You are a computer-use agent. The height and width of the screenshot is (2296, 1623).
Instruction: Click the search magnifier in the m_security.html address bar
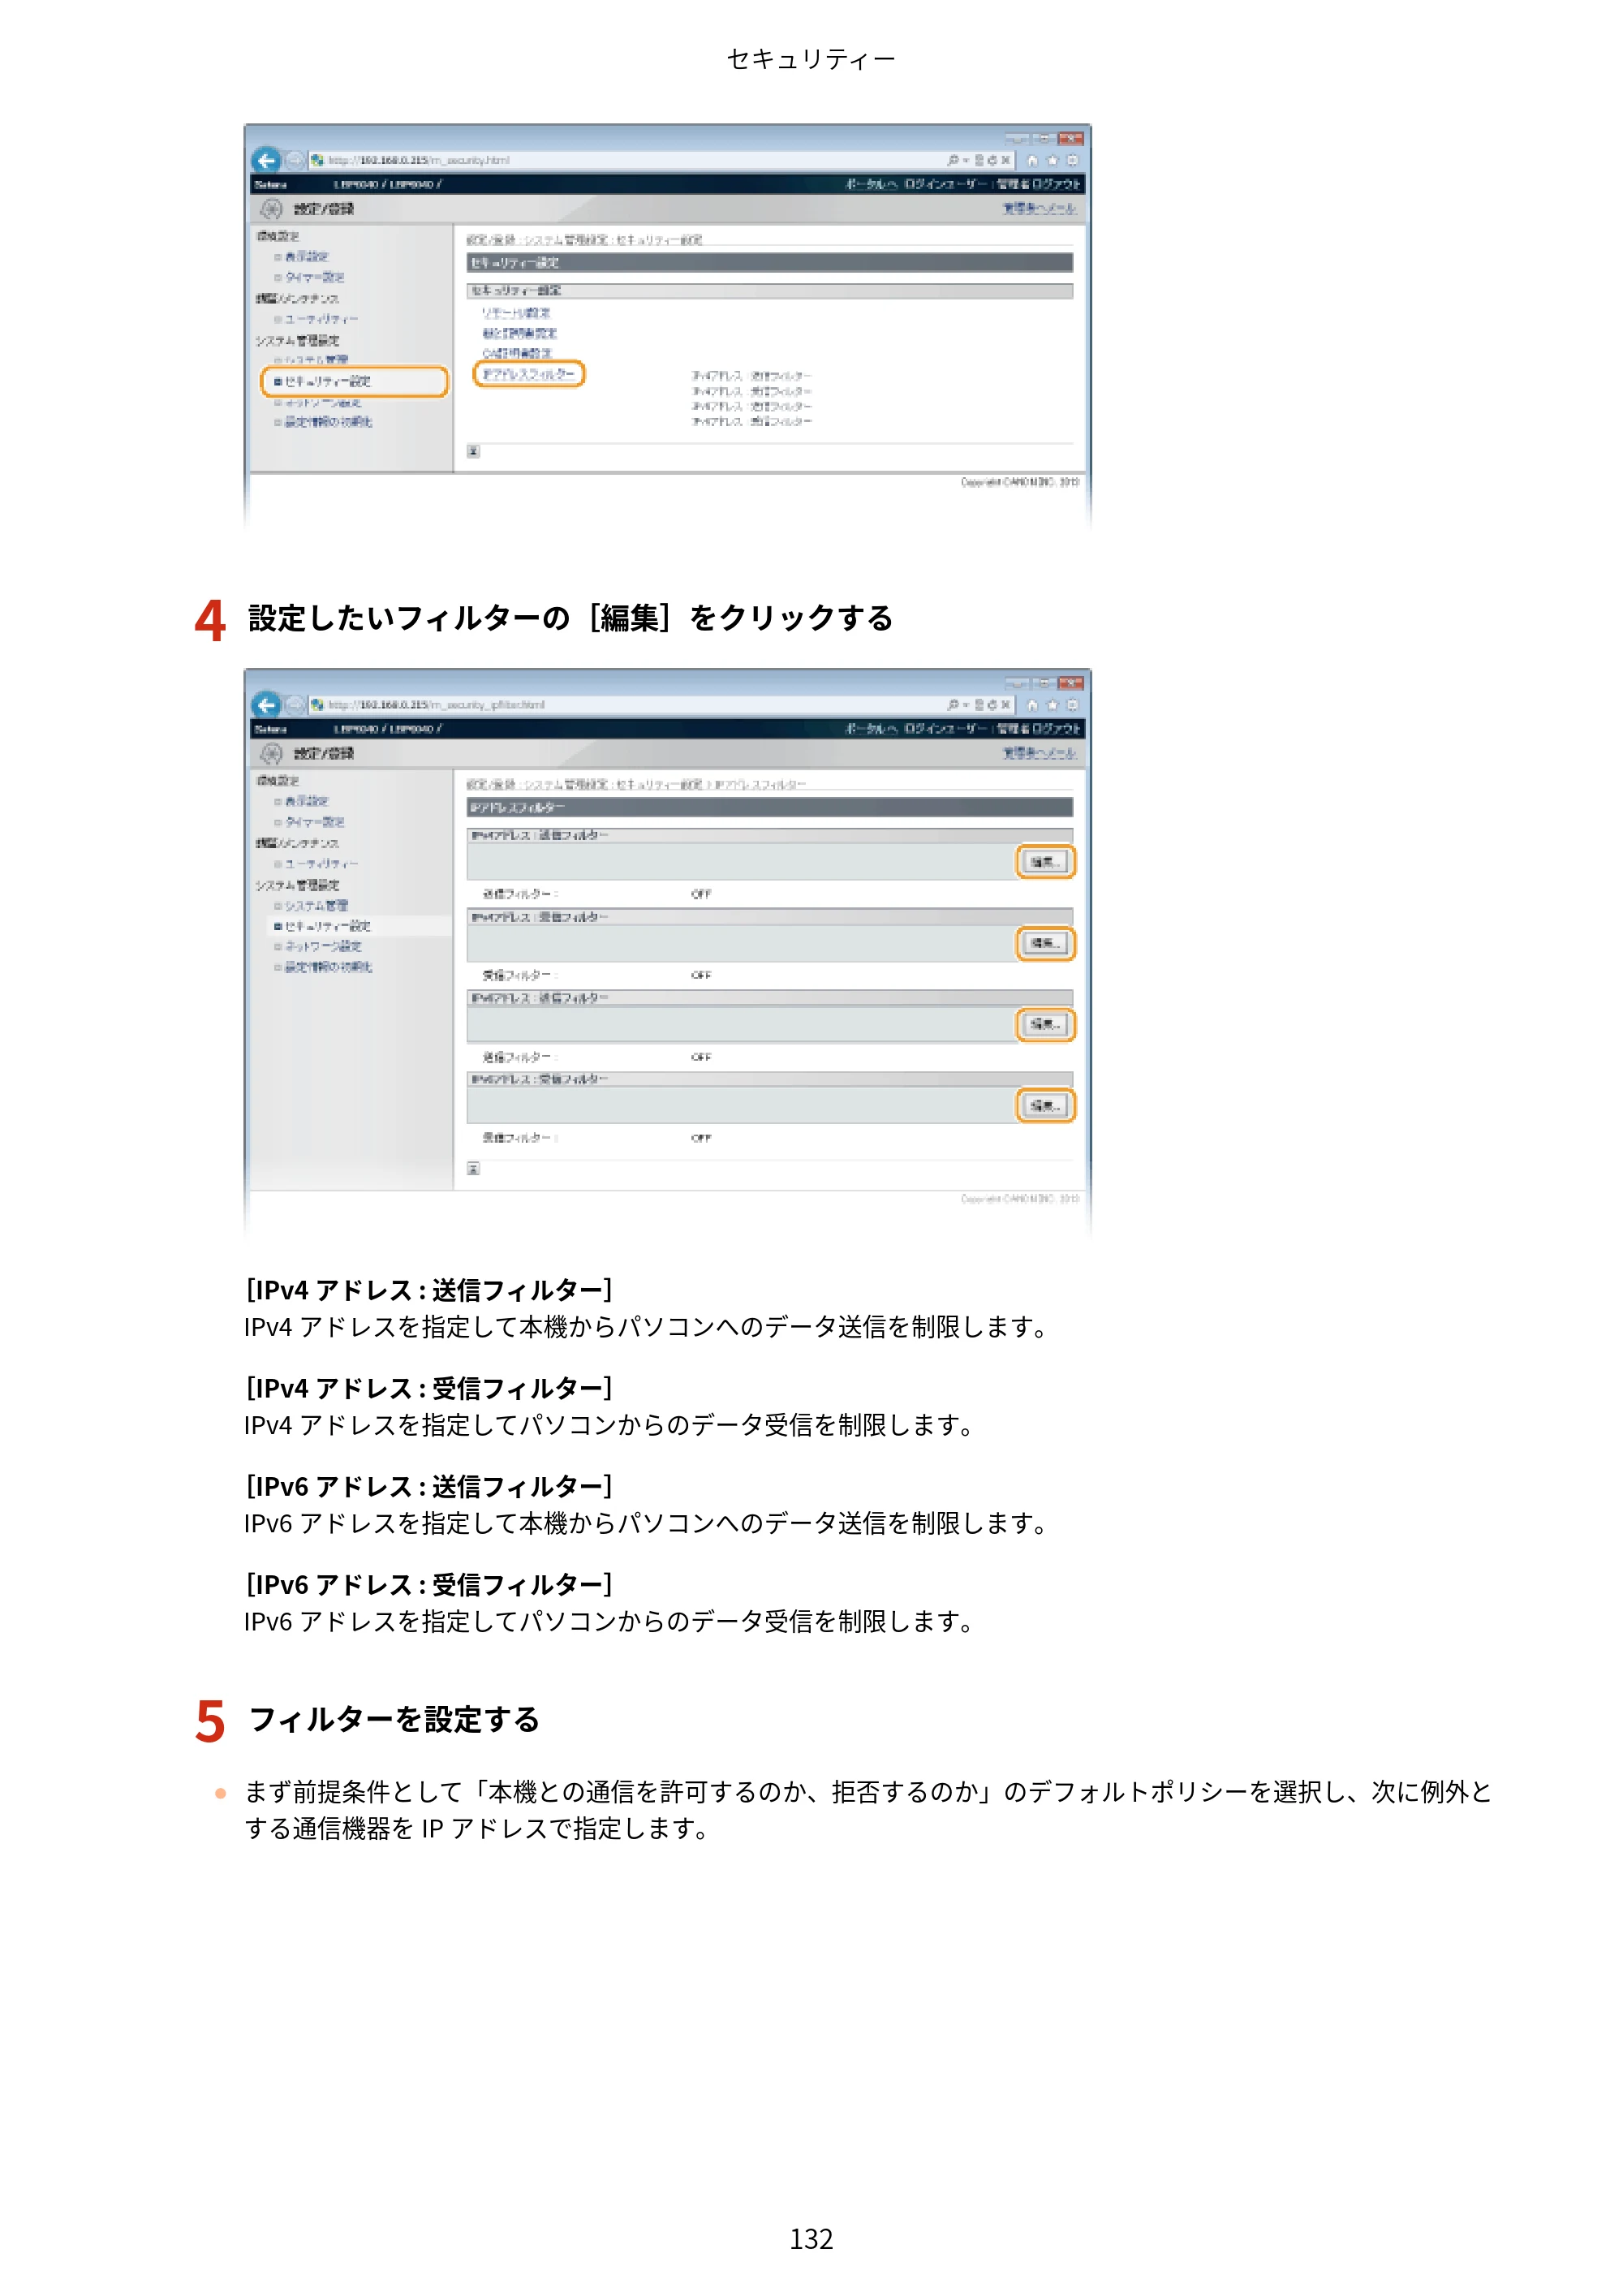click(x=954, y=160)
